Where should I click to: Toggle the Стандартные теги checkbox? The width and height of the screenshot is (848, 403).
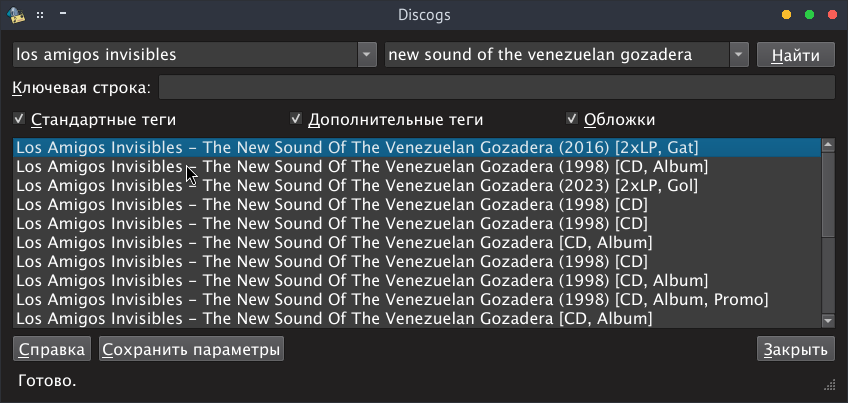19,118
